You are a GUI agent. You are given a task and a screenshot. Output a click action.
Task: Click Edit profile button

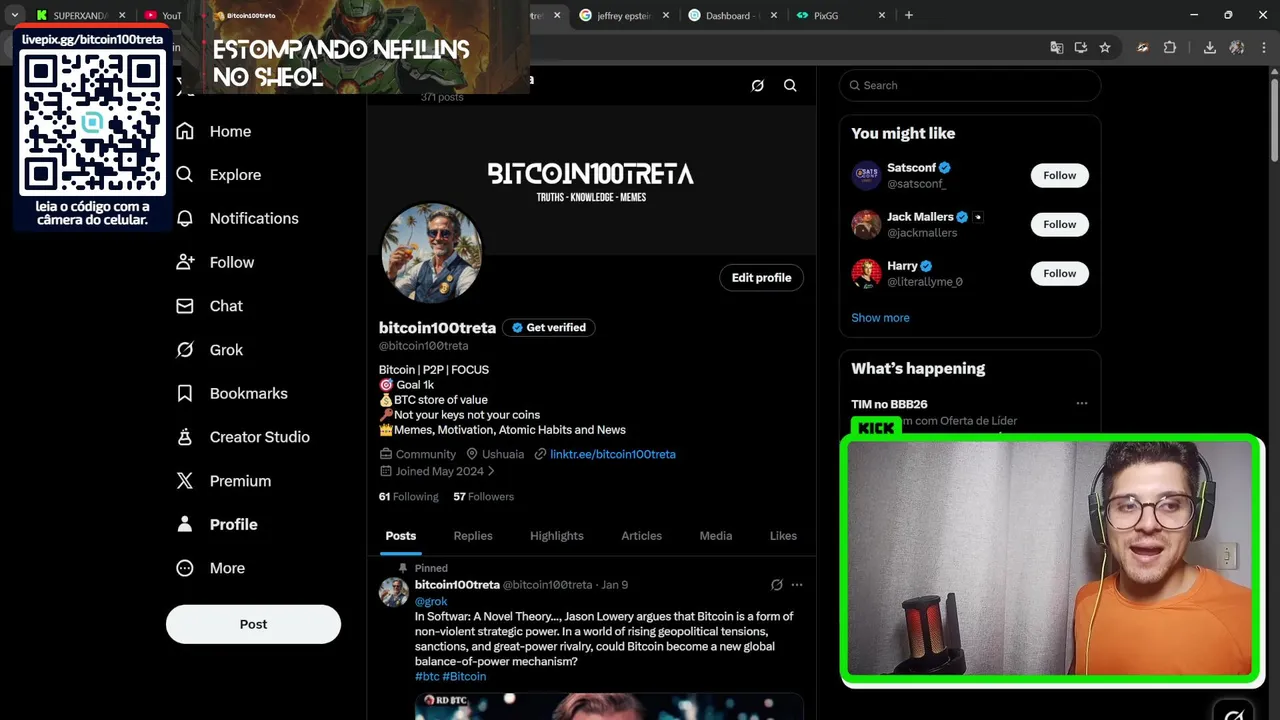coord(761,278)
